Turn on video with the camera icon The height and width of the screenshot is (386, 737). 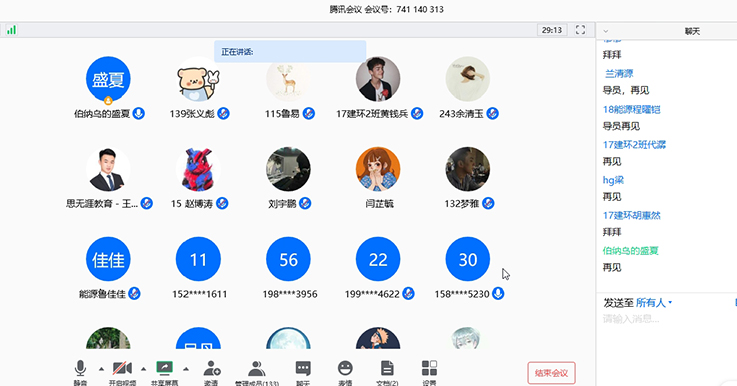tap(122, 368)
